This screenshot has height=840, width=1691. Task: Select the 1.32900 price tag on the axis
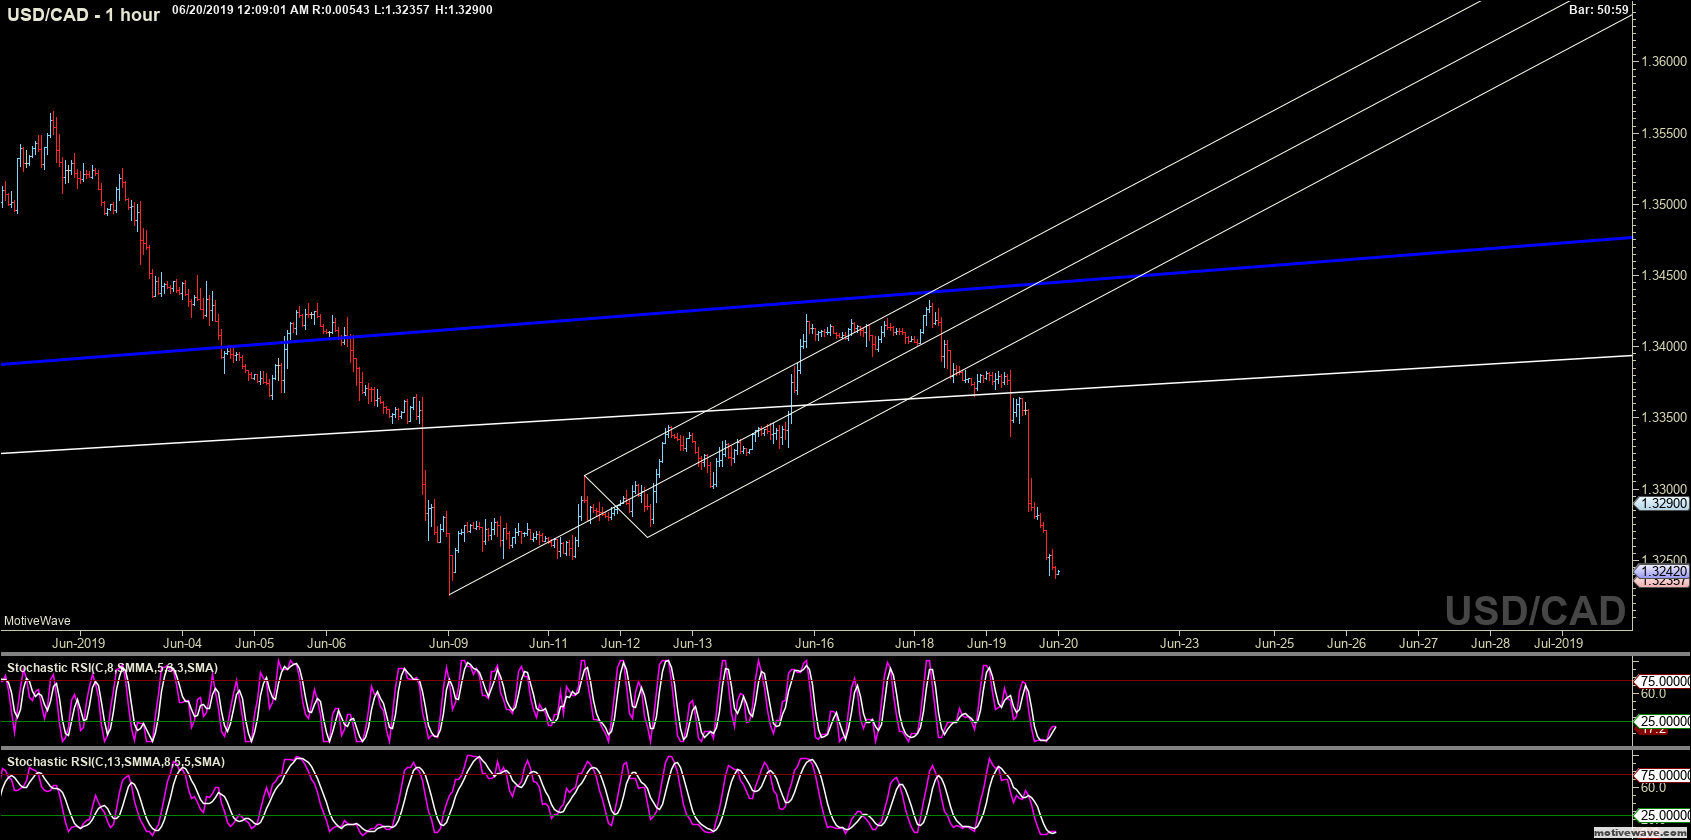coord(1662,504)
